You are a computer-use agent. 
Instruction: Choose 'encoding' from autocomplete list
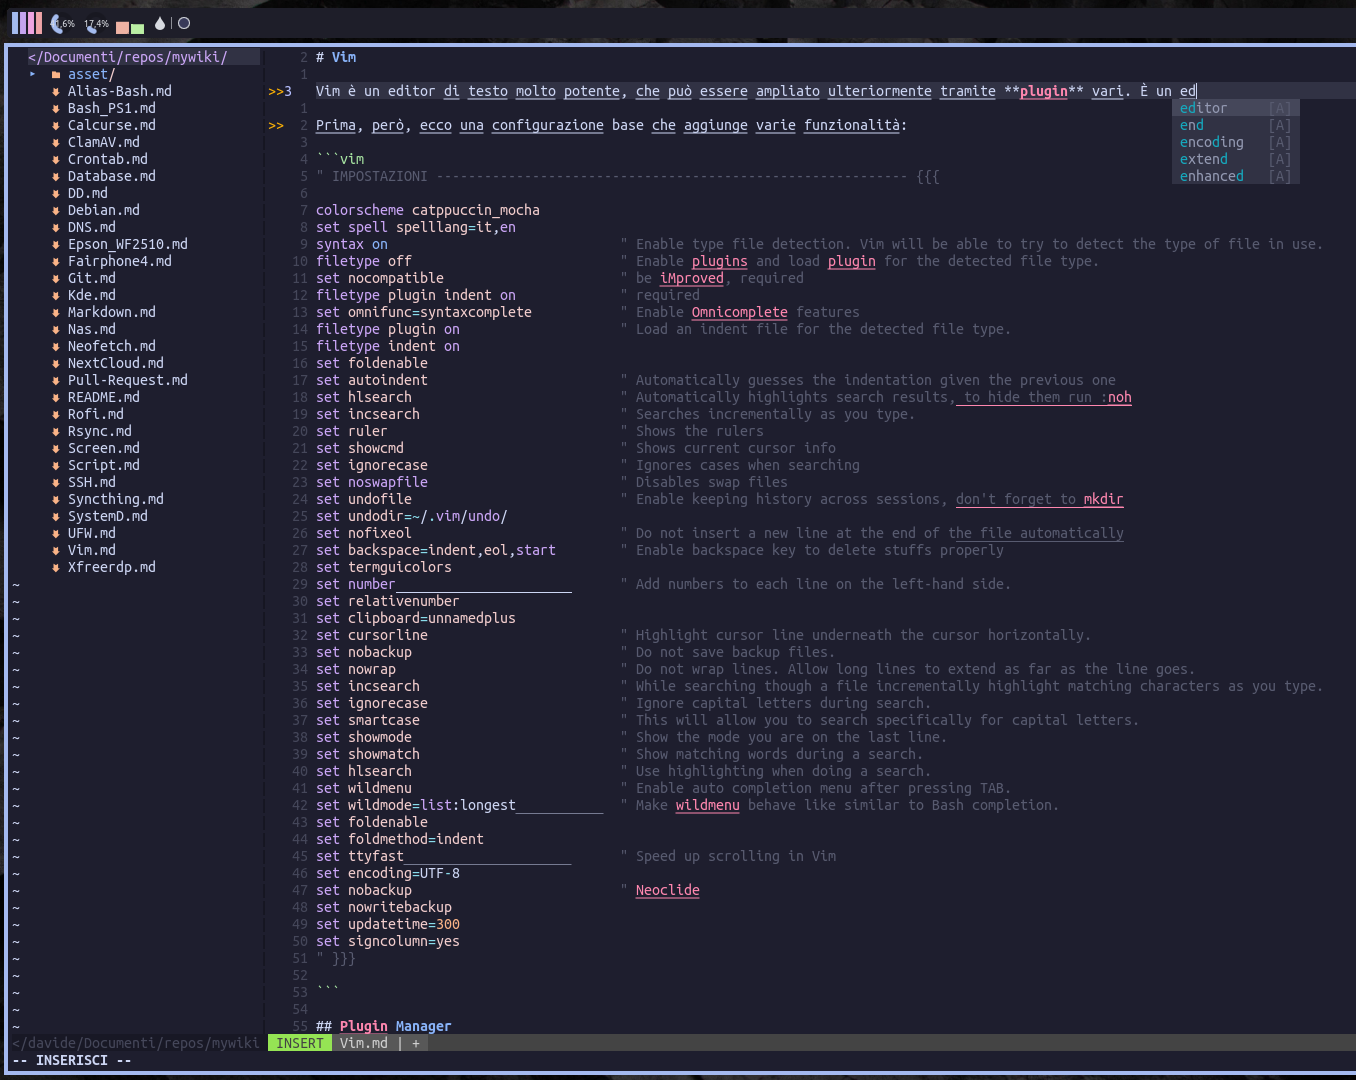tap(1236, 142)
